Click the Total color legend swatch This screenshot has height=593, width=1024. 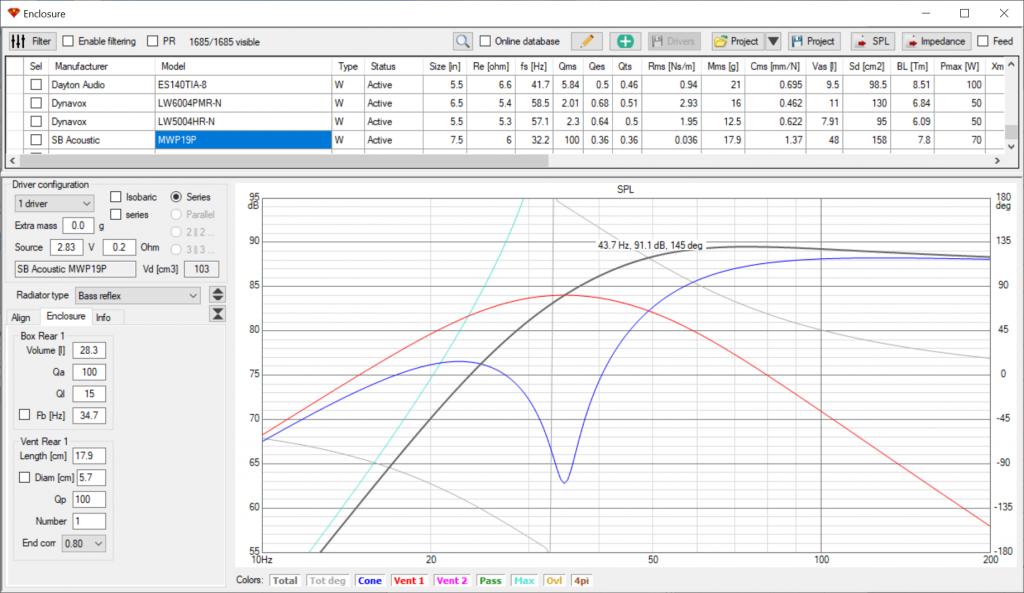[x=285, y=581]
